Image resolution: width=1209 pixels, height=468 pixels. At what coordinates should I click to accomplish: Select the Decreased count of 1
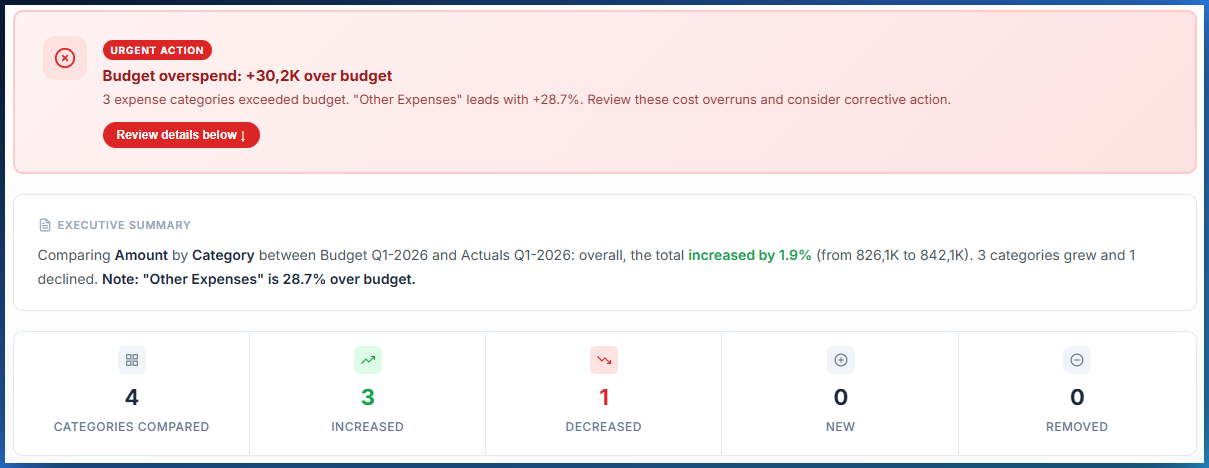(x=604, y=397)
